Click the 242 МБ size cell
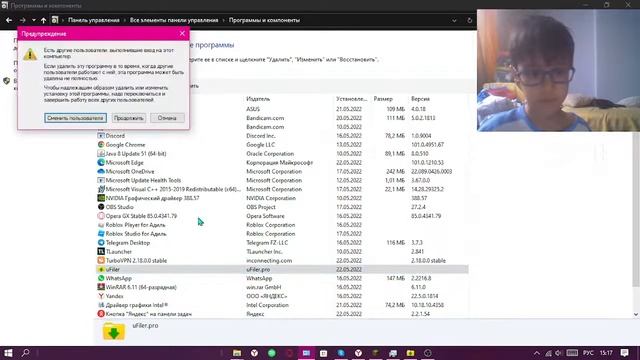The width and height of the screenshot is (640, 360). [x=396, y=171]
